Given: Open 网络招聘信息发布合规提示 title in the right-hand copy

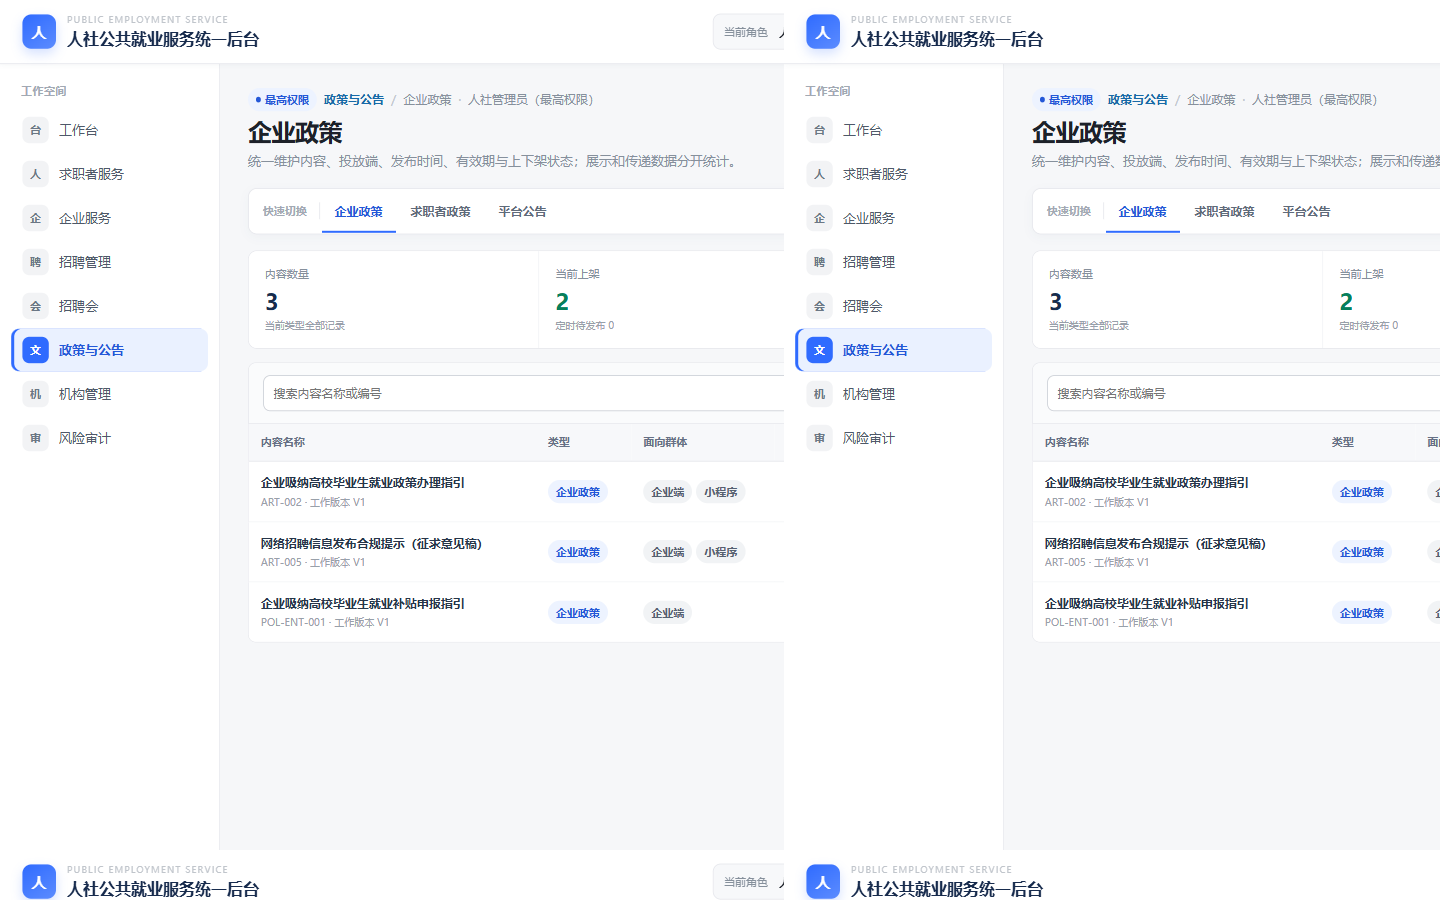Looking at the screenshot, I should (x=1155, y=544).
